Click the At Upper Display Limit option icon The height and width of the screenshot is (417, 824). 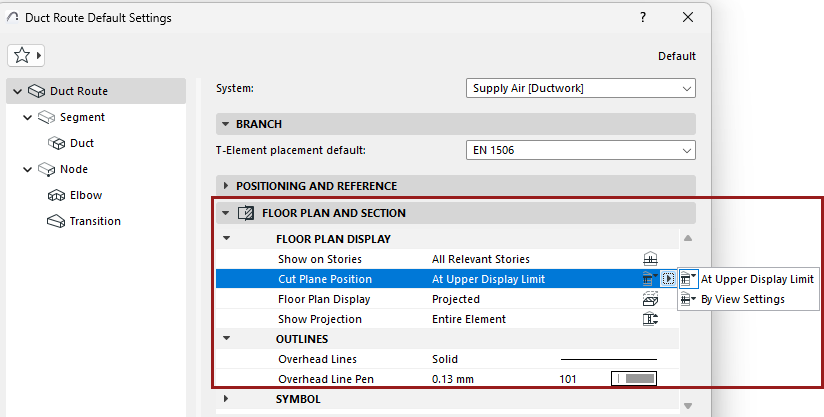[688, 279]
